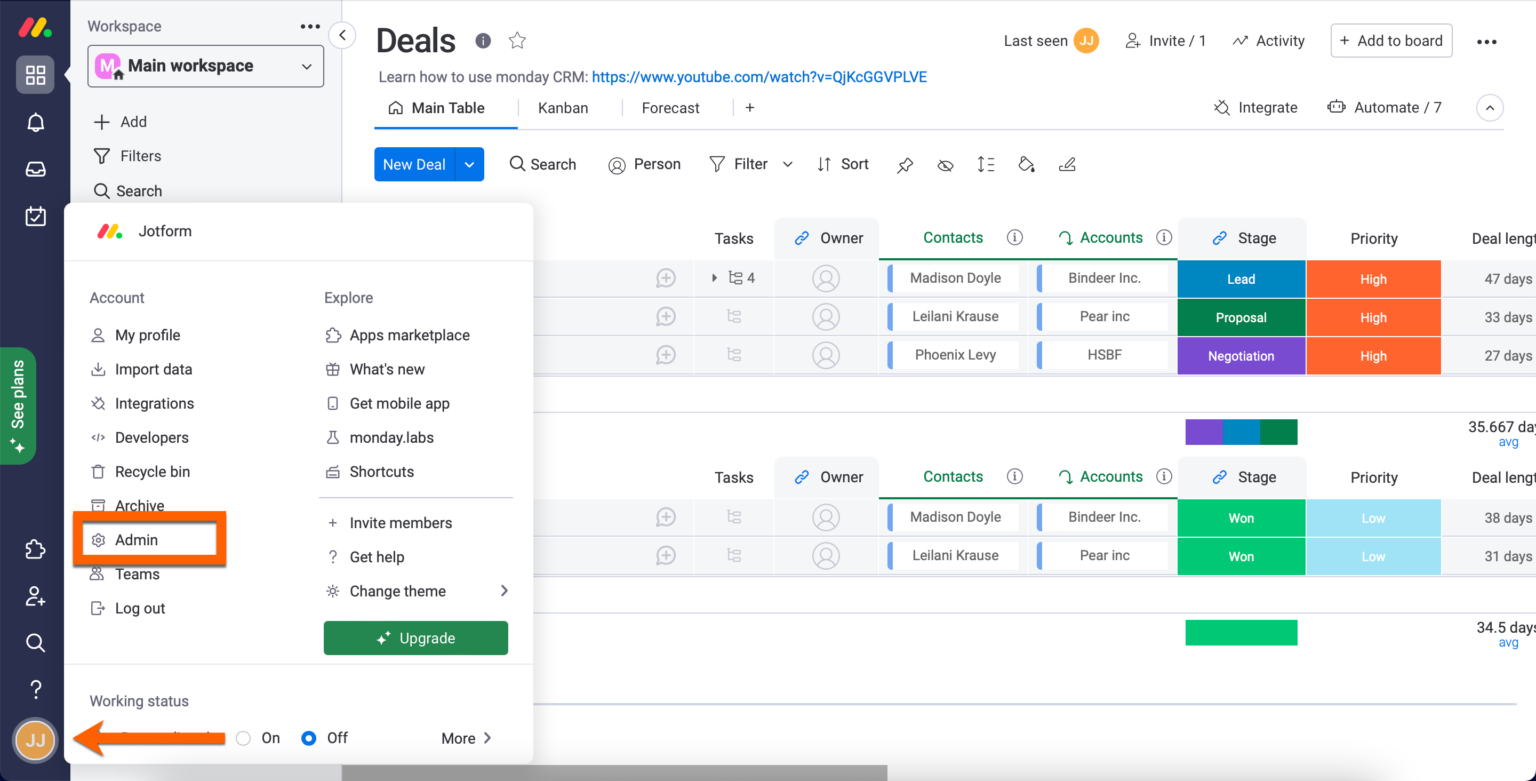Click the Upgrade button in the menu

coord(416,638)
